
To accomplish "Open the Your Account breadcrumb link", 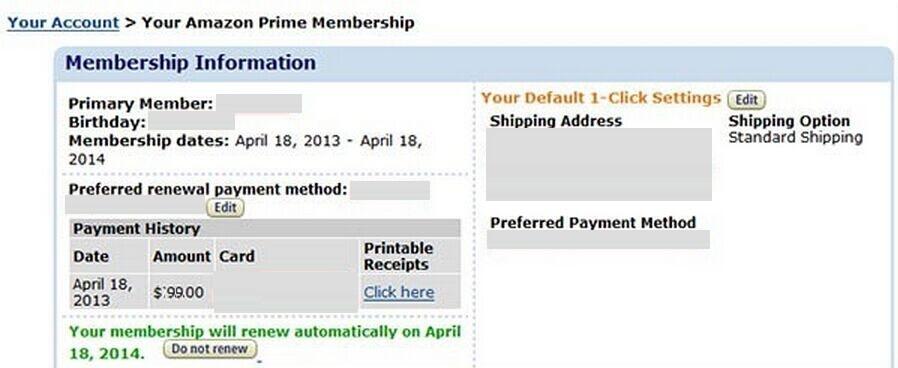I will click(63, 23).
